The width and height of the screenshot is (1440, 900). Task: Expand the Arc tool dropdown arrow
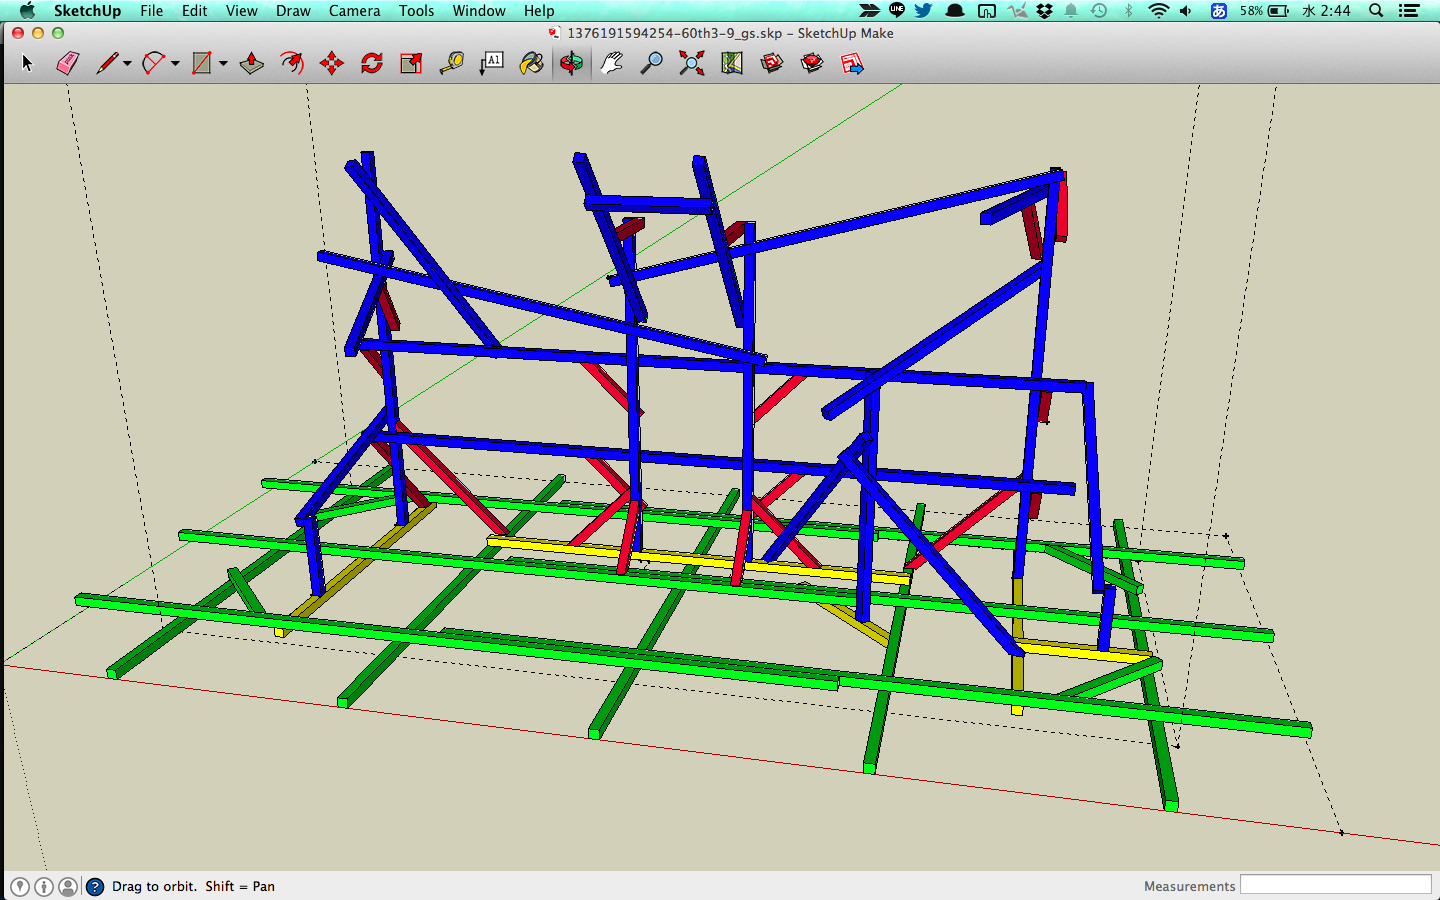175,64
